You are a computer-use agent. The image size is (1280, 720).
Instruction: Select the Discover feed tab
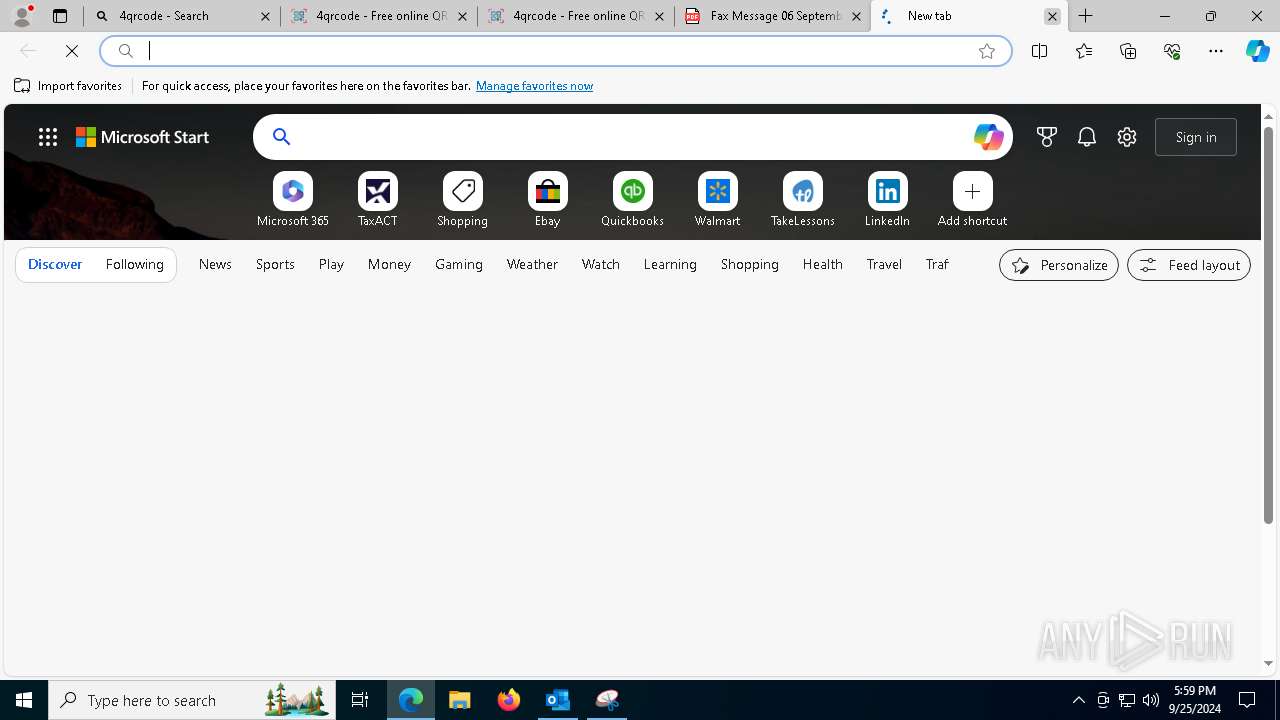point(55,264)
